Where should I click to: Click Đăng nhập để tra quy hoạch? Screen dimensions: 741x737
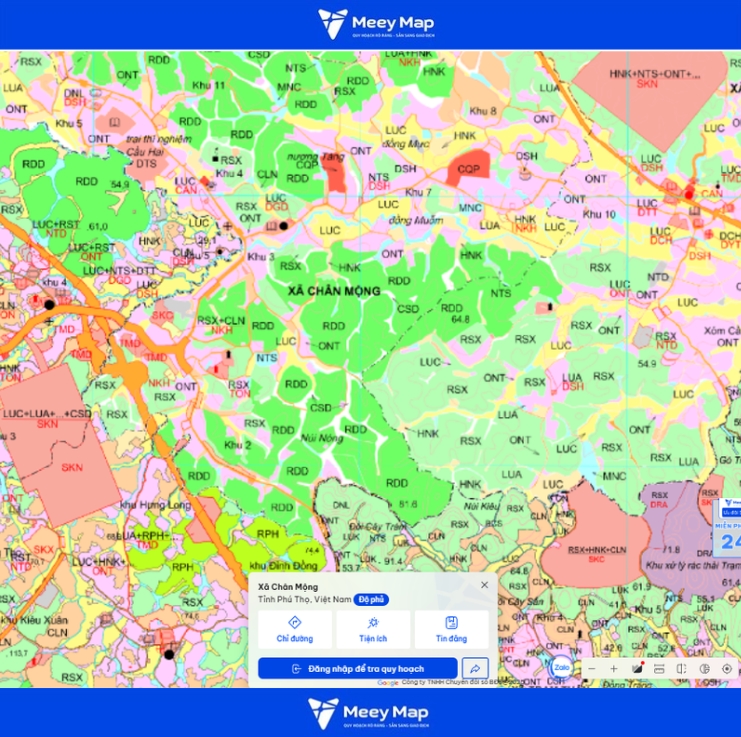(358, 668)
